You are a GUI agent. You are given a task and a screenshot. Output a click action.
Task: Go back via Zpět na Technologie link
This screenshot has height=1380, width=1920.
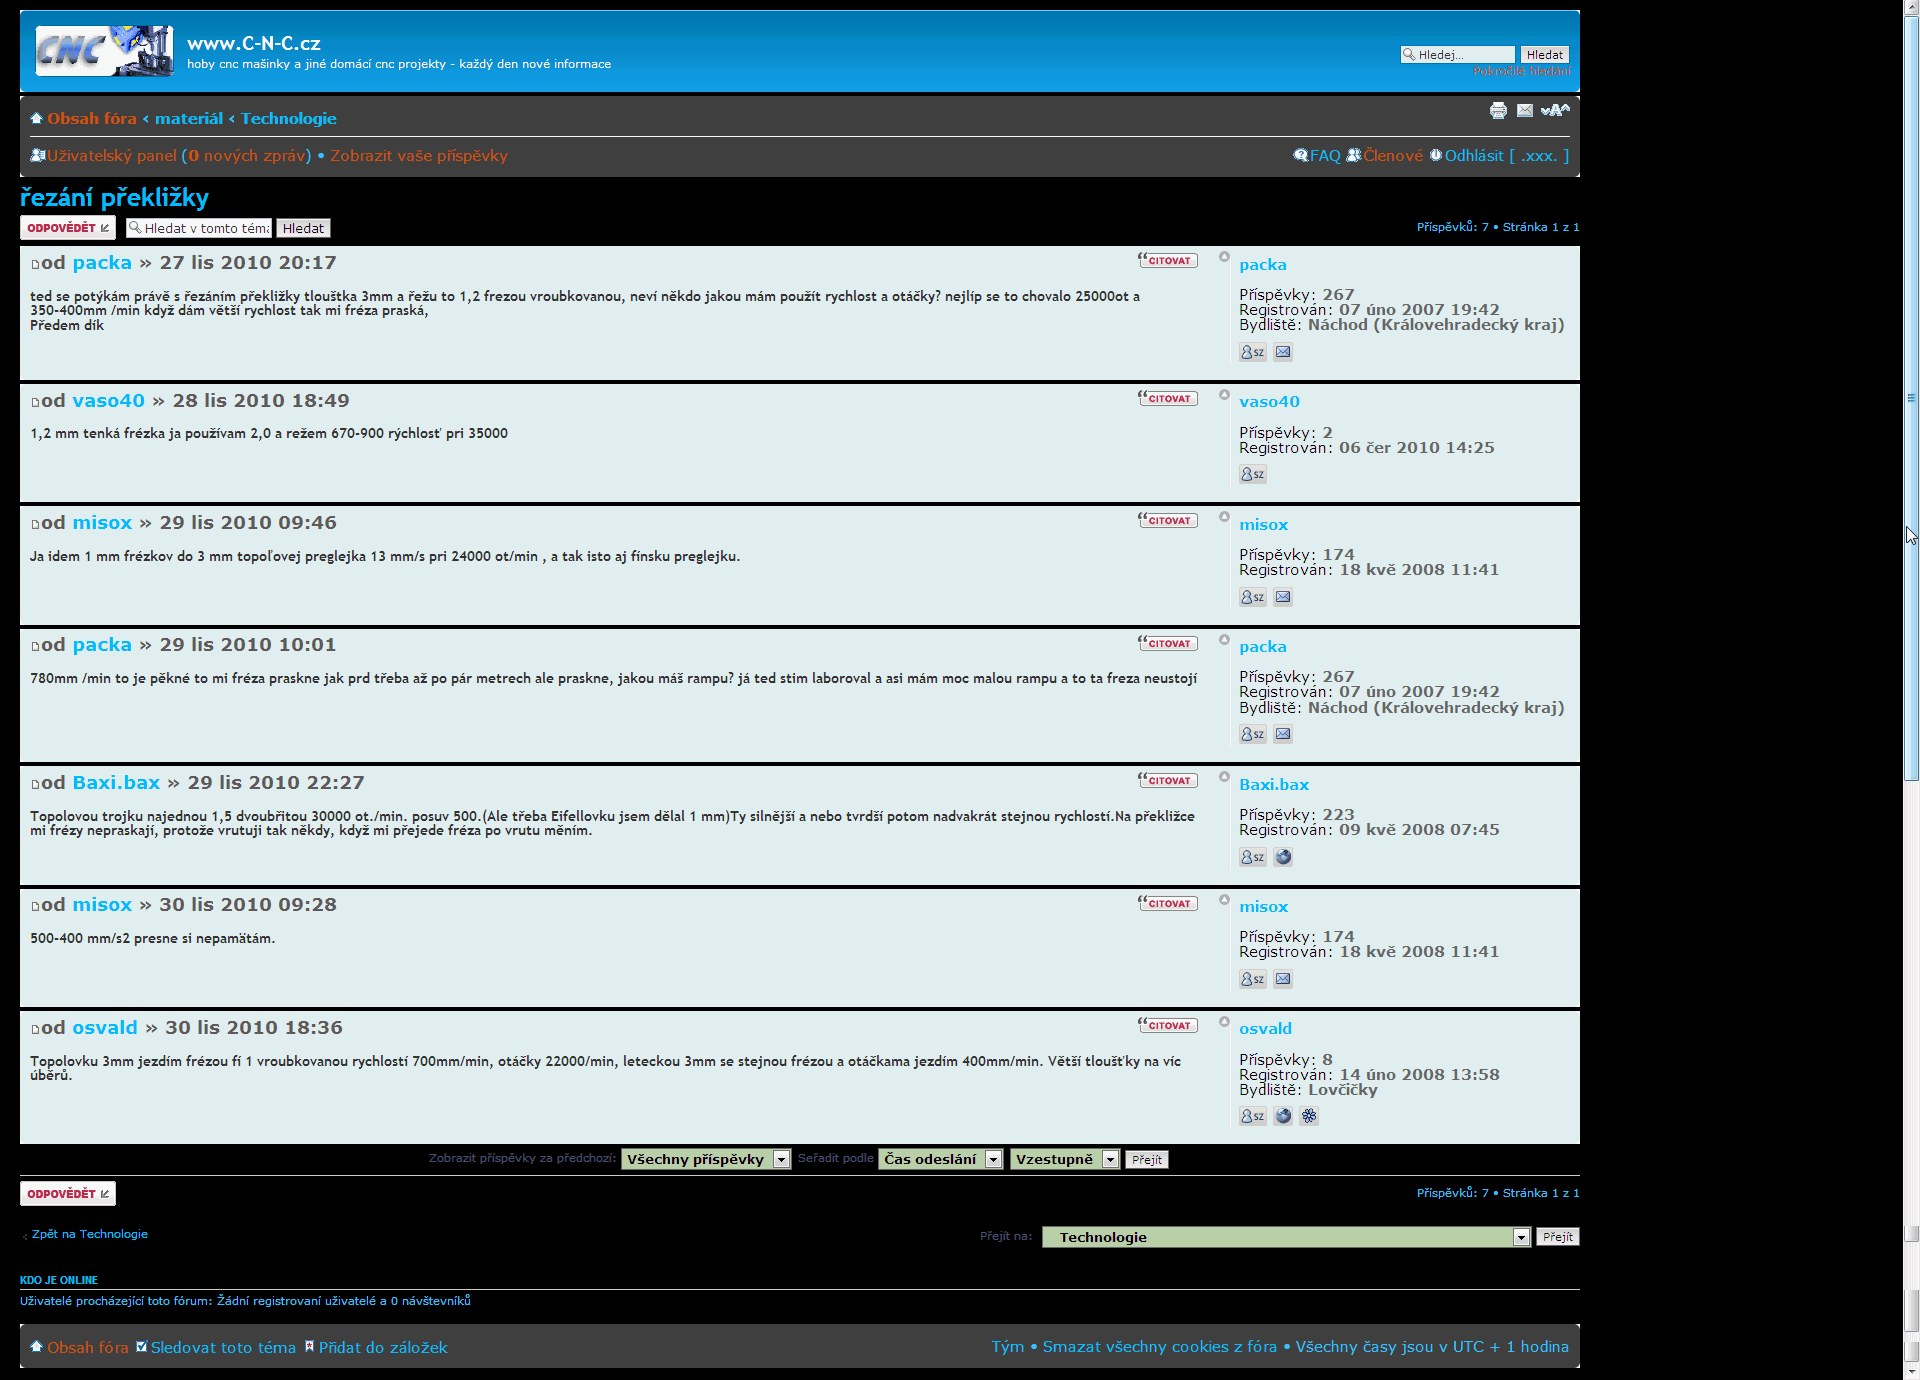[x=89, y=1234]
